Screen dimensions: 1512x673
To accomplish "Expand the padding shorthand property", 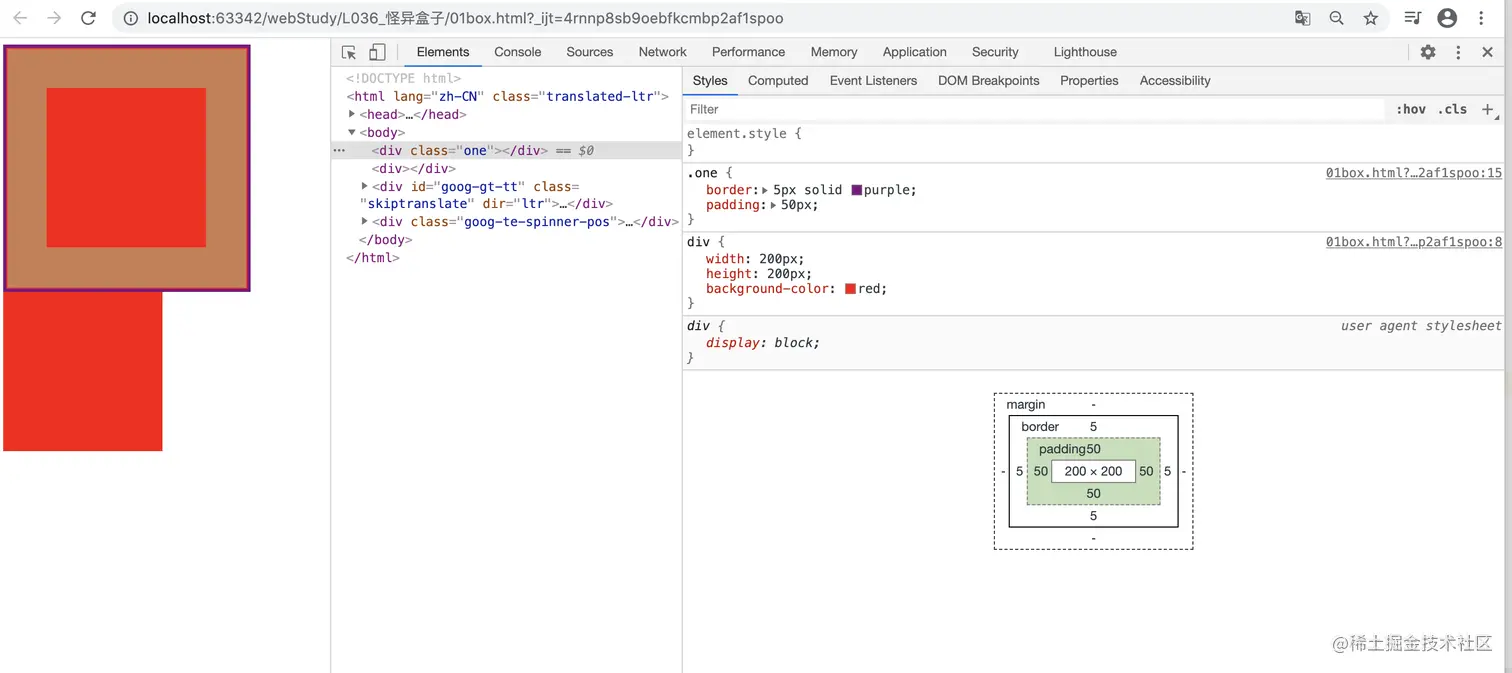I will (773, 205).
